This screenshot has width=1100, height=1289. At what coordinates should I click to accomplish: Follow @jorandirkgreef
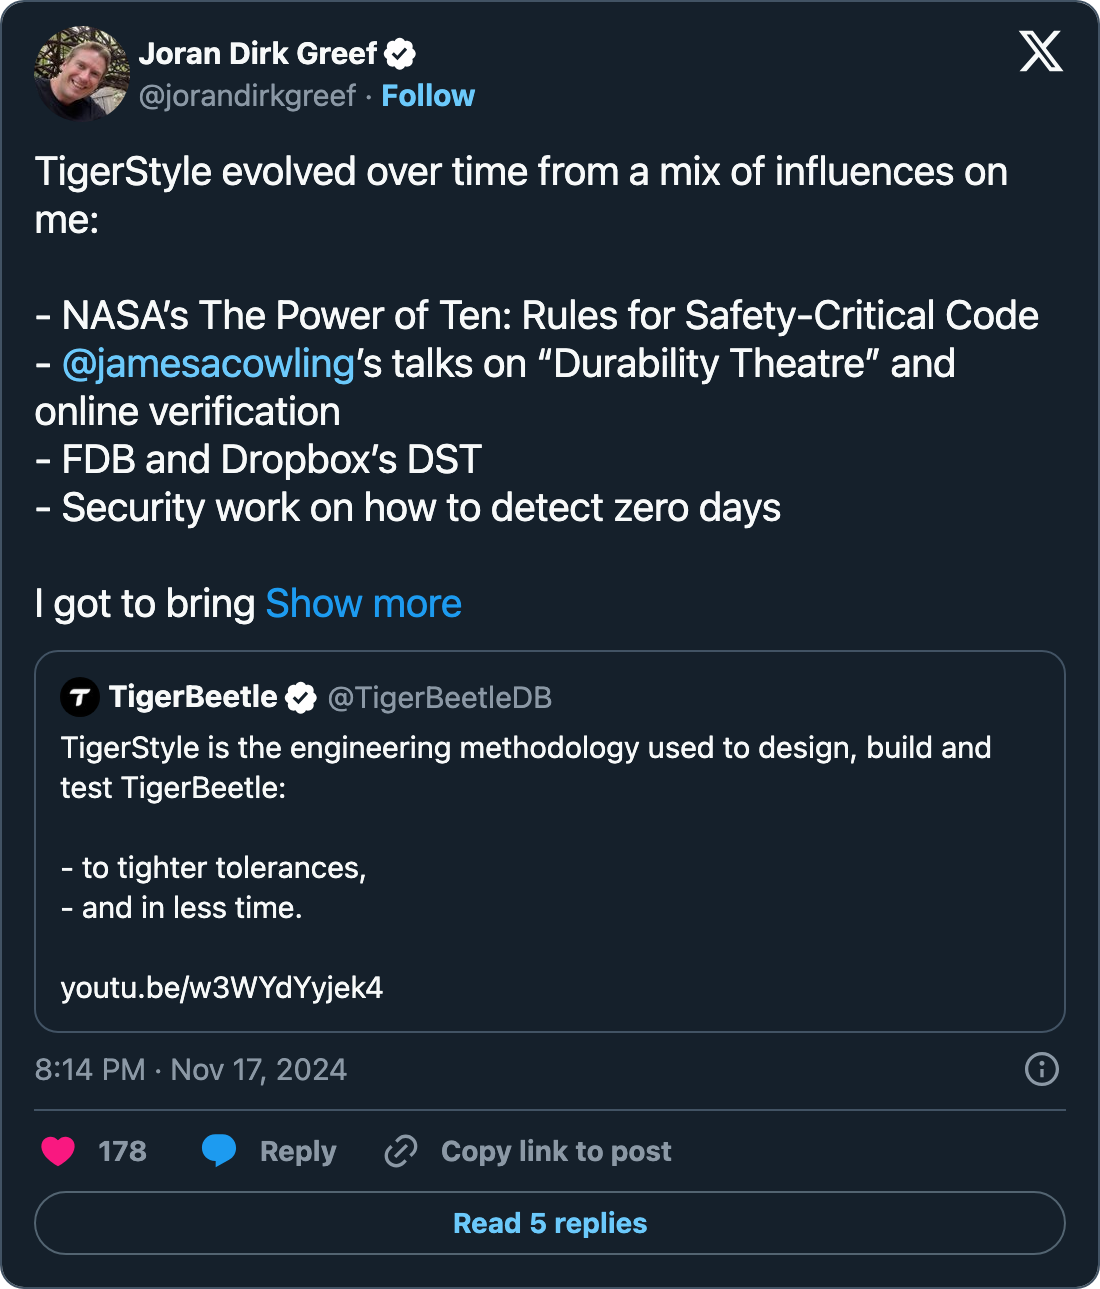428,96
